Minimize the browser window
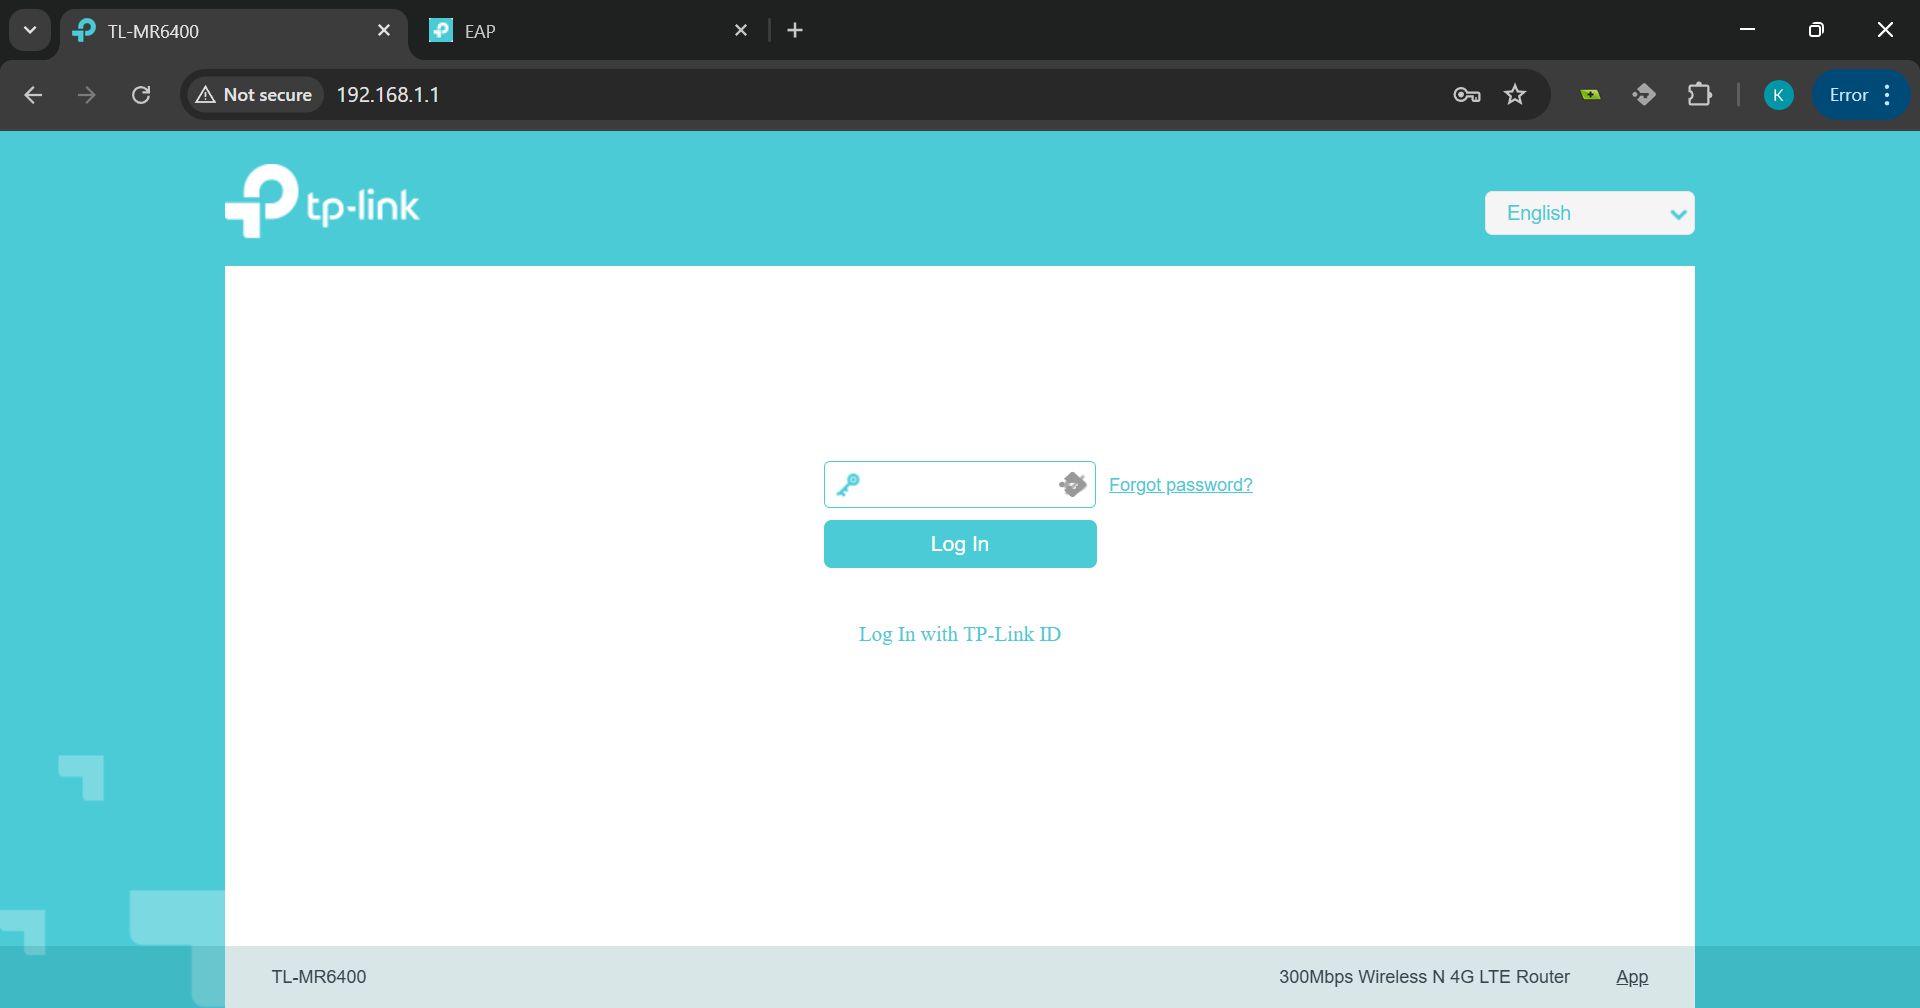Viewport: 1920px width, 1008px height. [x=1748, y=30]
